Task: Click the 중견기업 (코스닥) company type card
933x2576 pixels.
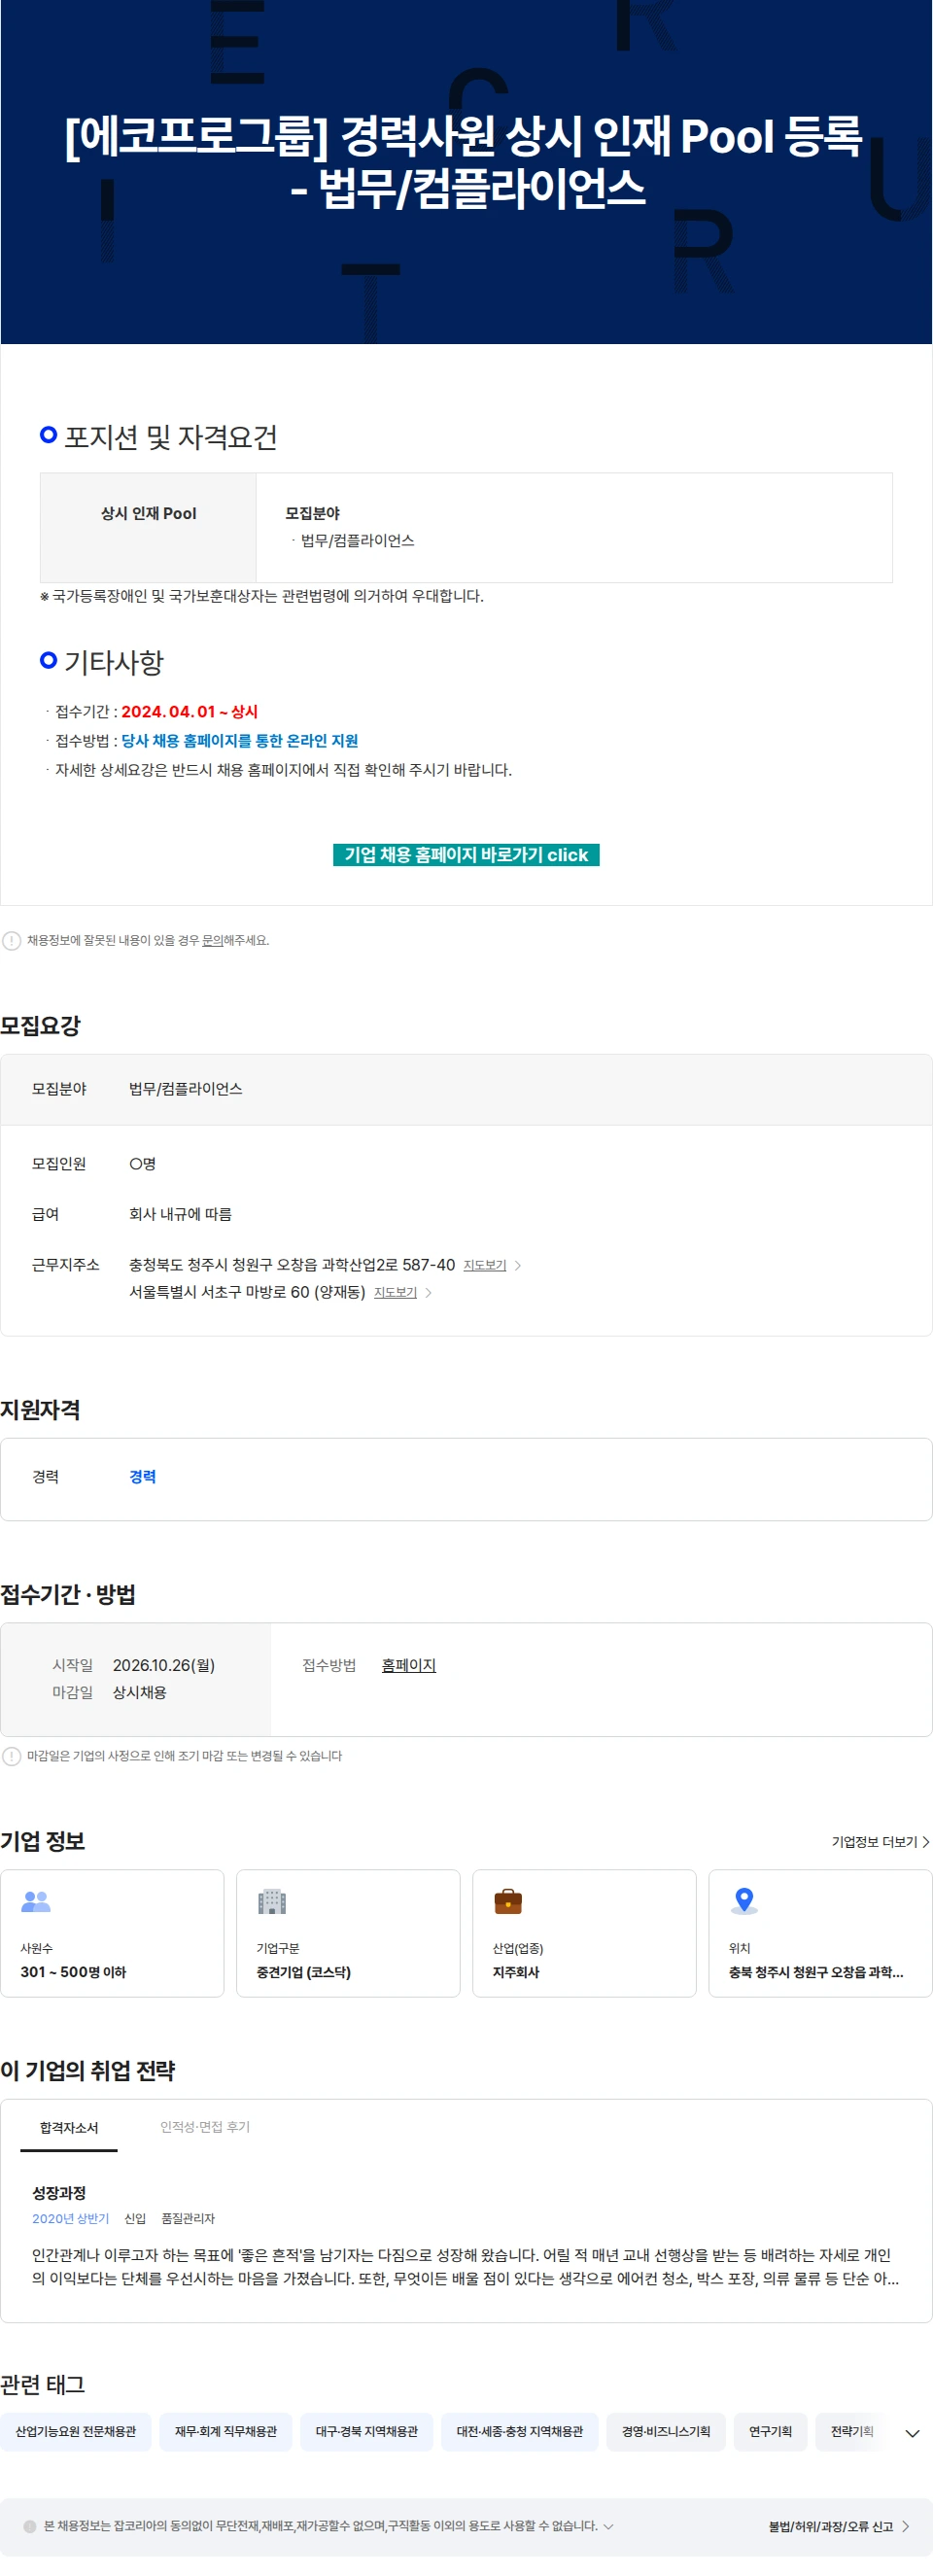Action: pos(348,1933)
